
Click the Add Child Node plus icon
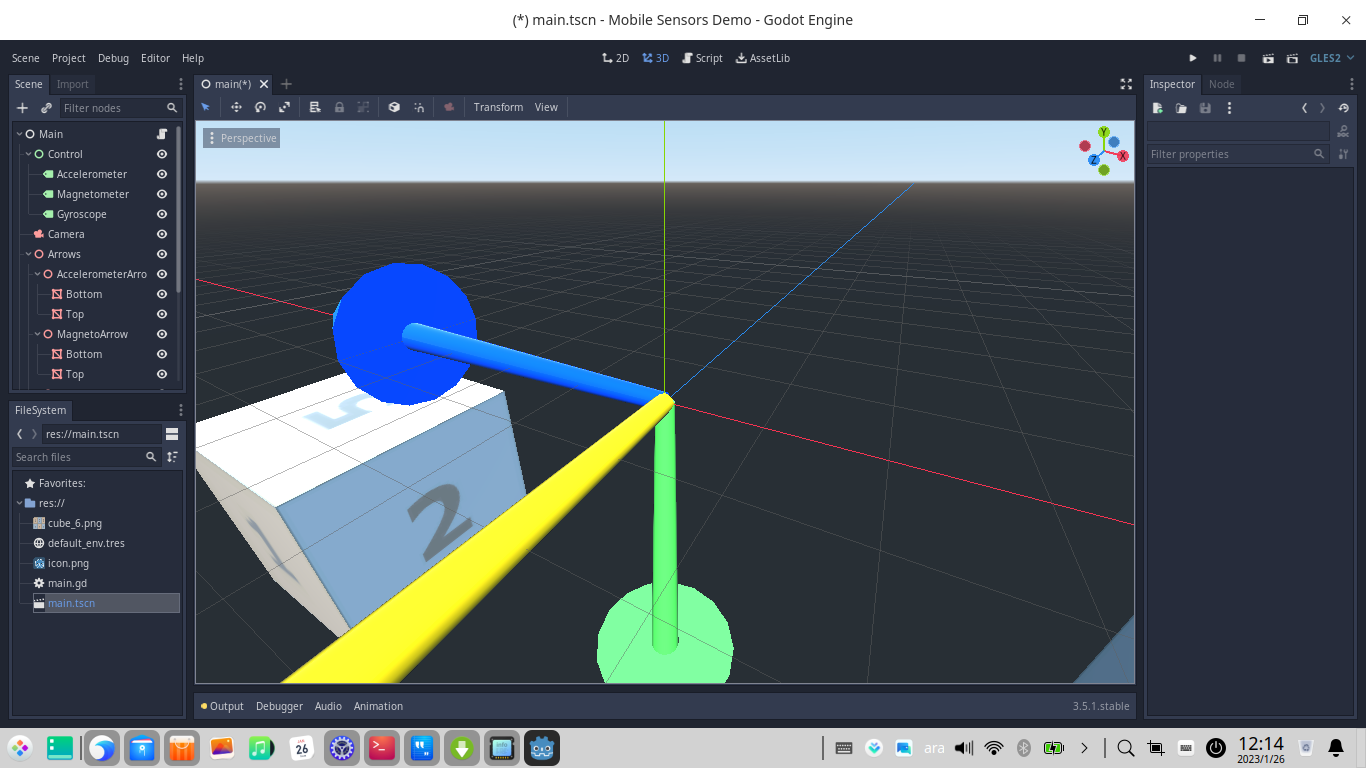point(22,108)
